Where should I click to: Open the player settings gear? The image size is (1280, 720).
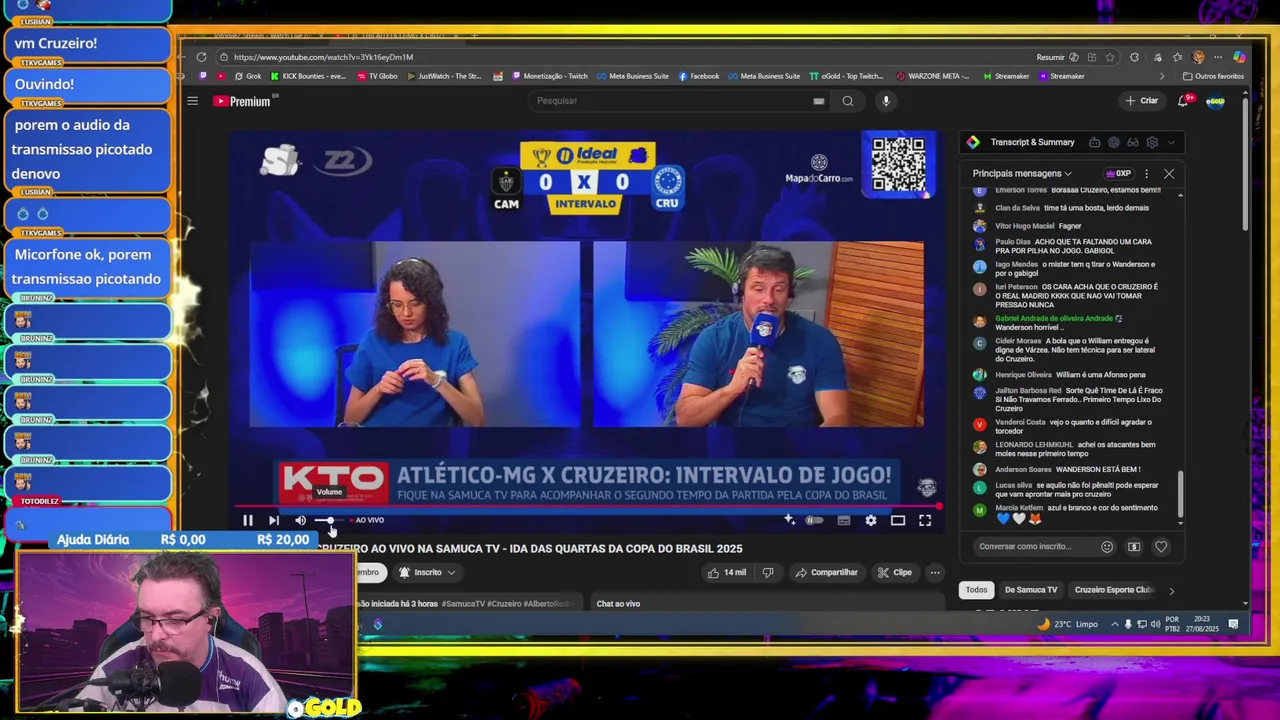(871, 520)
